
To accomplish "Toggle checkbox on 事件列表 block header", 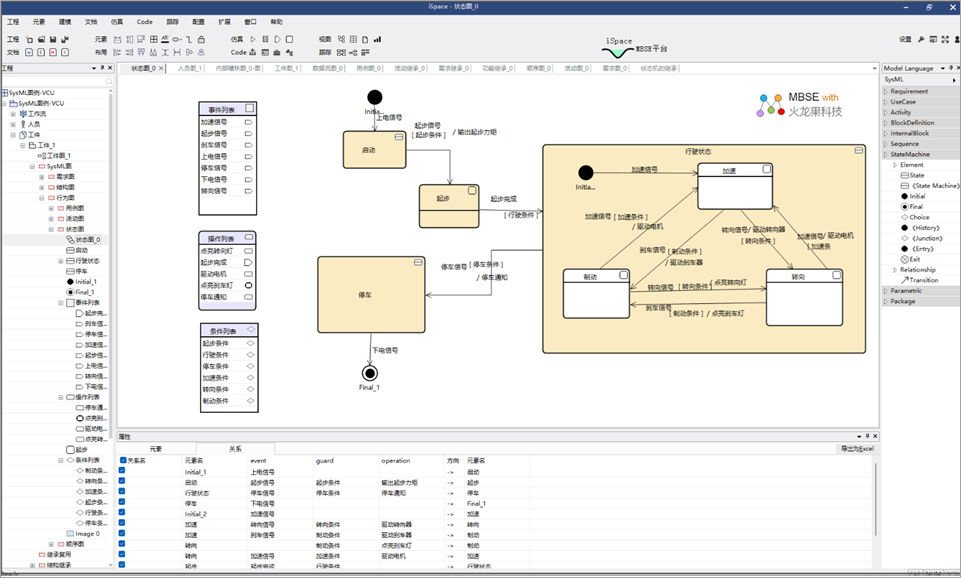I will click(249, 108).
